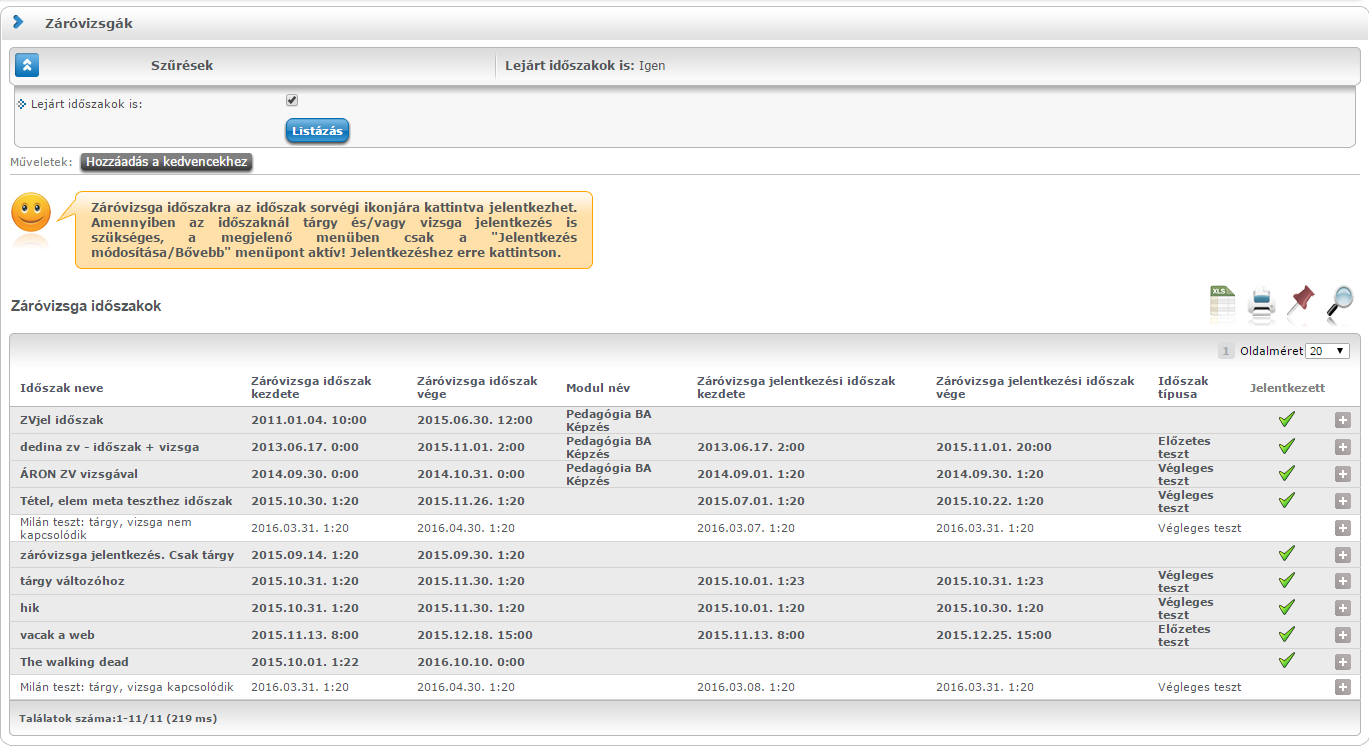
Task: Open plus menu for ZVjel időszak row
Action: 1343,420
